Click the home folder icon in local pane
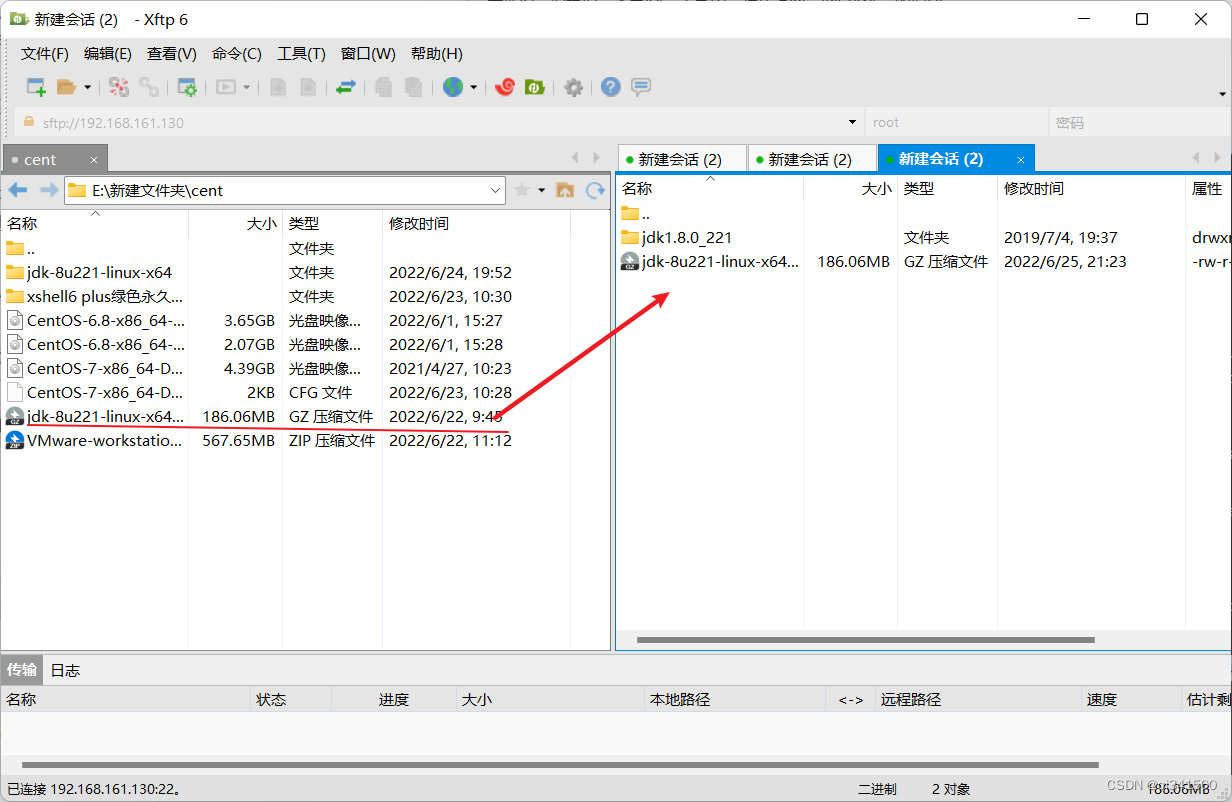Screen dimensions: 1232x802 click(x=565, y=190)
